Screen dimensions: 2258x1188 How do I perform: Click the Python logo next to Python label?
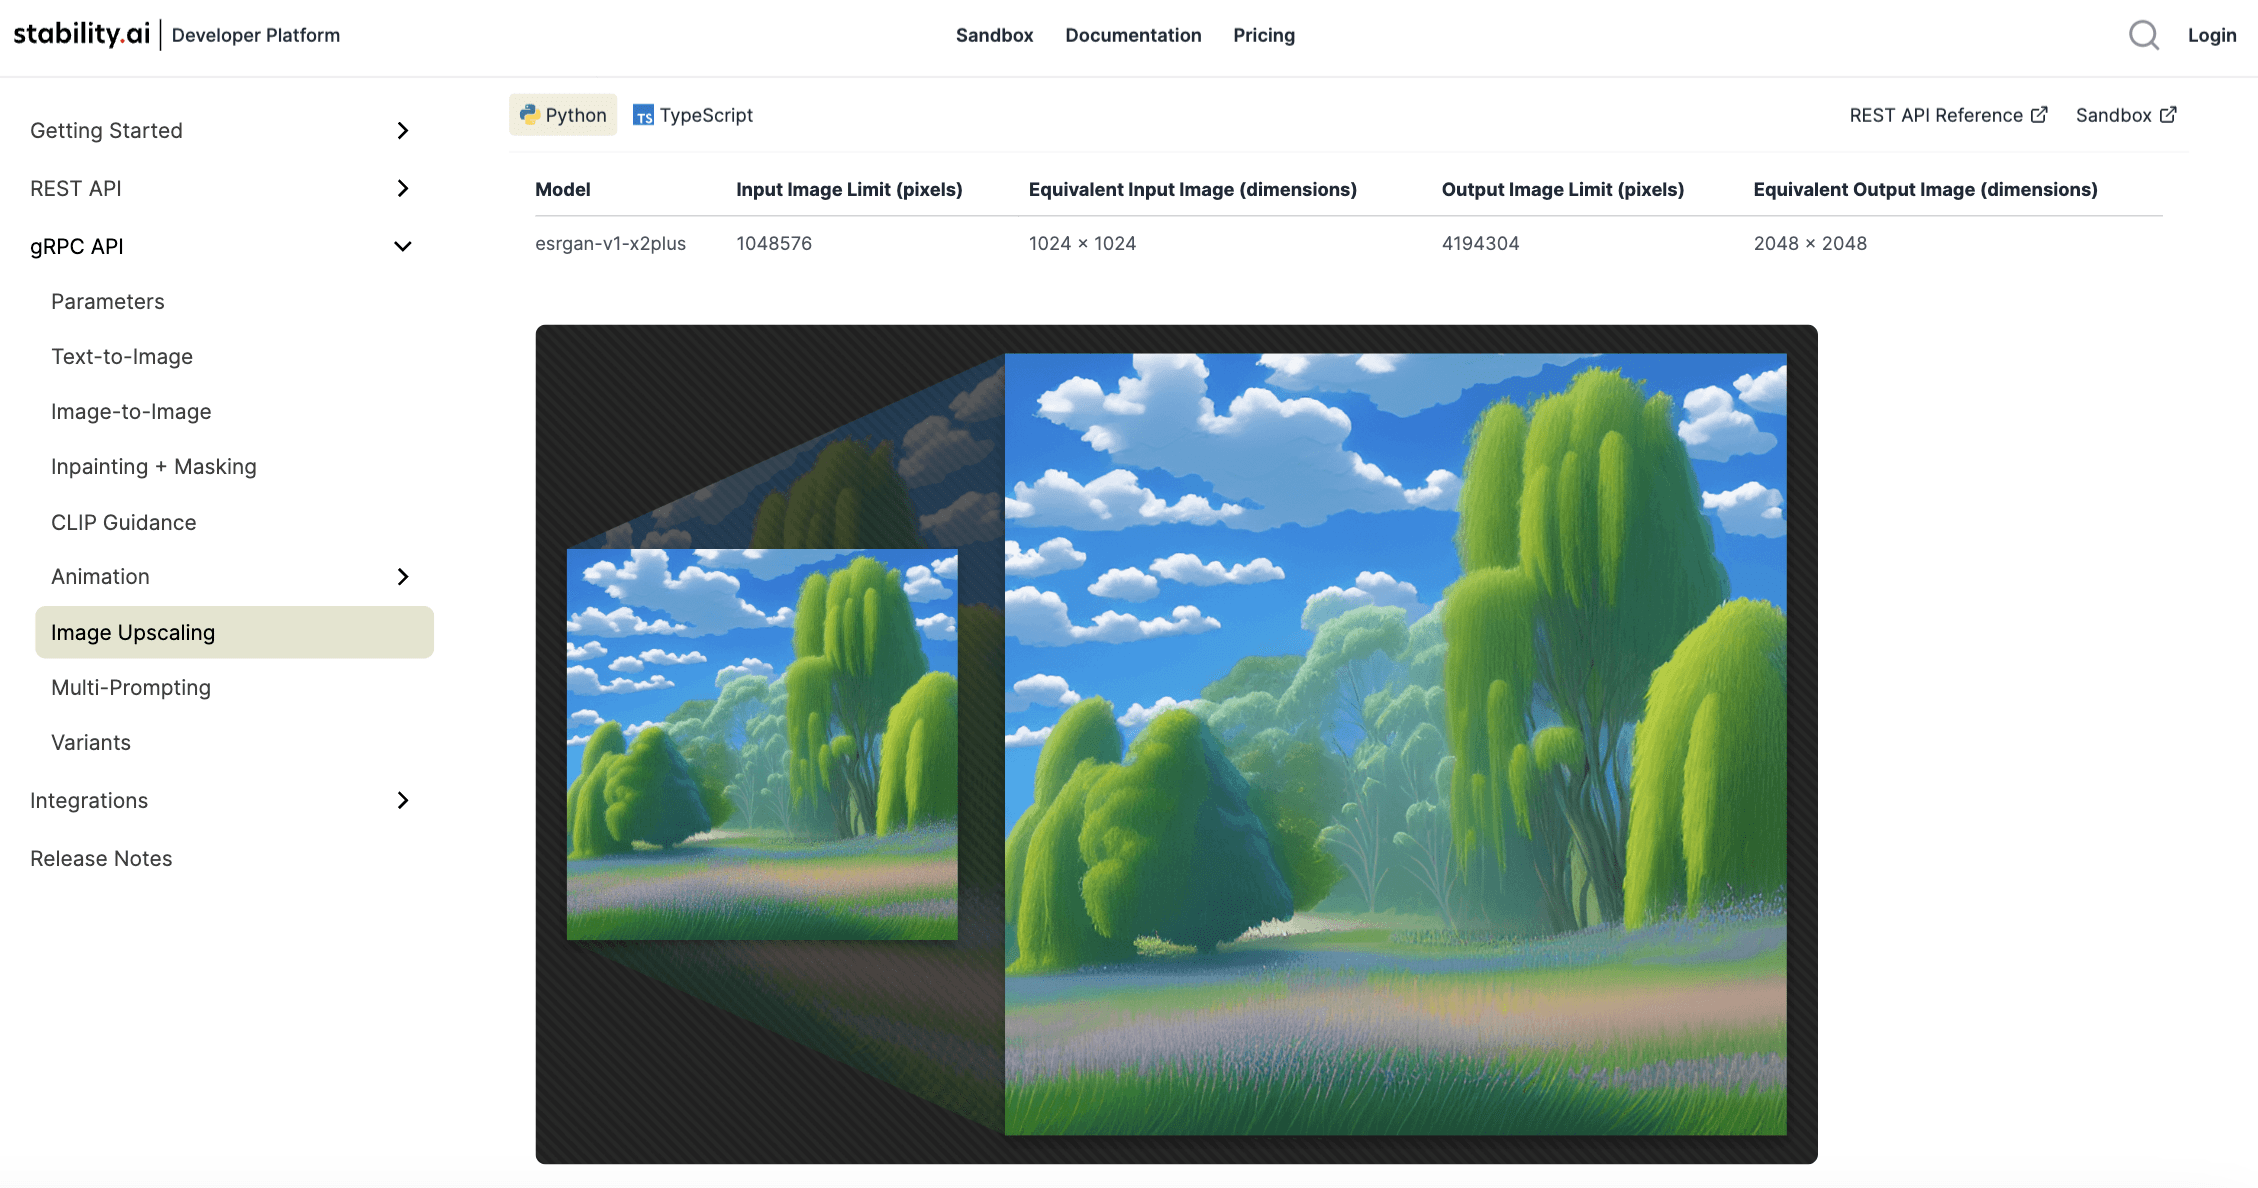click(531, 114)
